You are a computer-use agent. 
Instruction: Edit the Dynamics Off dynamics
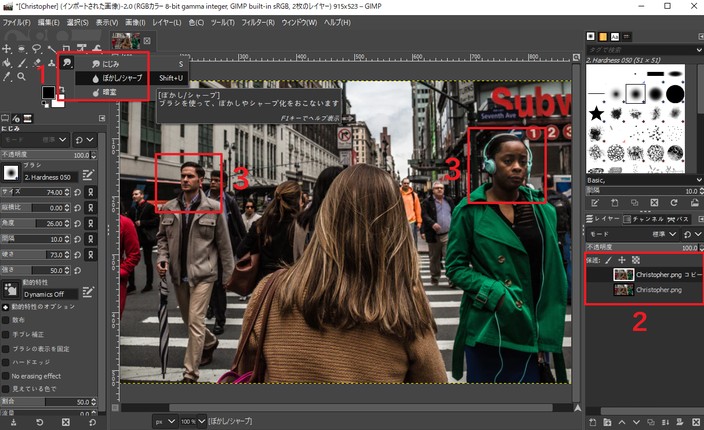88,292
